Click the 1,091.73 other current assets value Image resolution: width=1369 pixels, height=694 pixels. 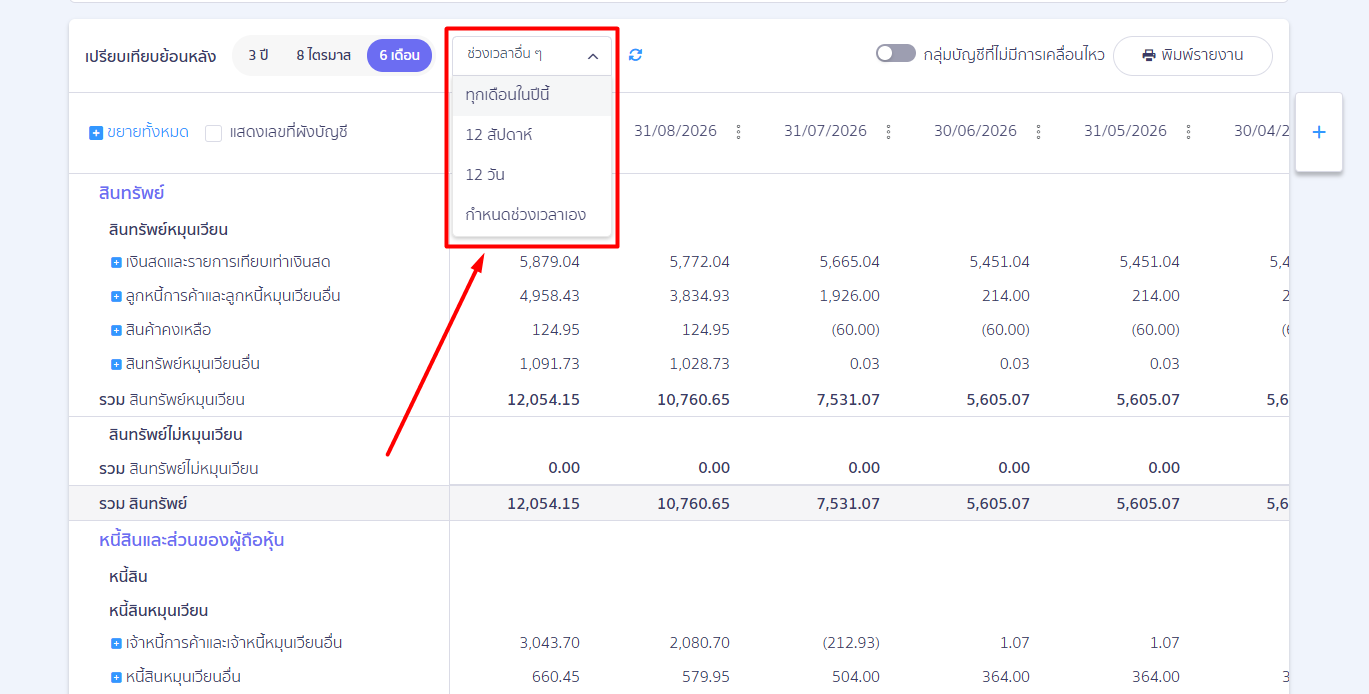[x=550, y=364]
